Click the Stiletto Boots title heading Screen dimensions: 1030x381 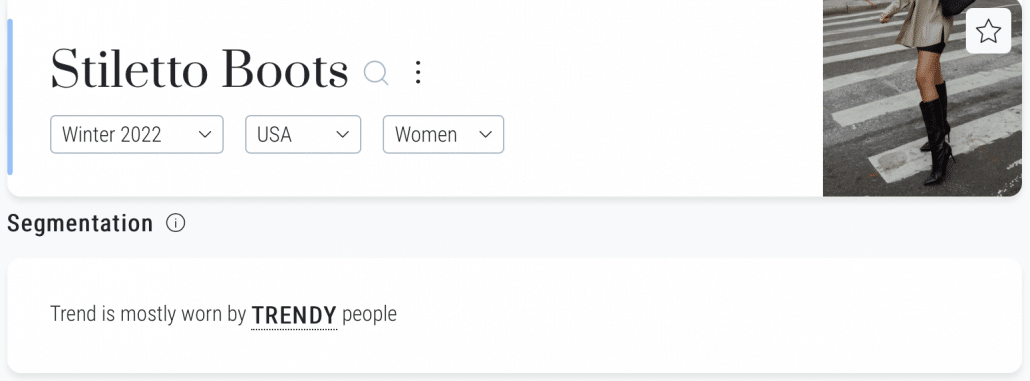click(199, 70)
